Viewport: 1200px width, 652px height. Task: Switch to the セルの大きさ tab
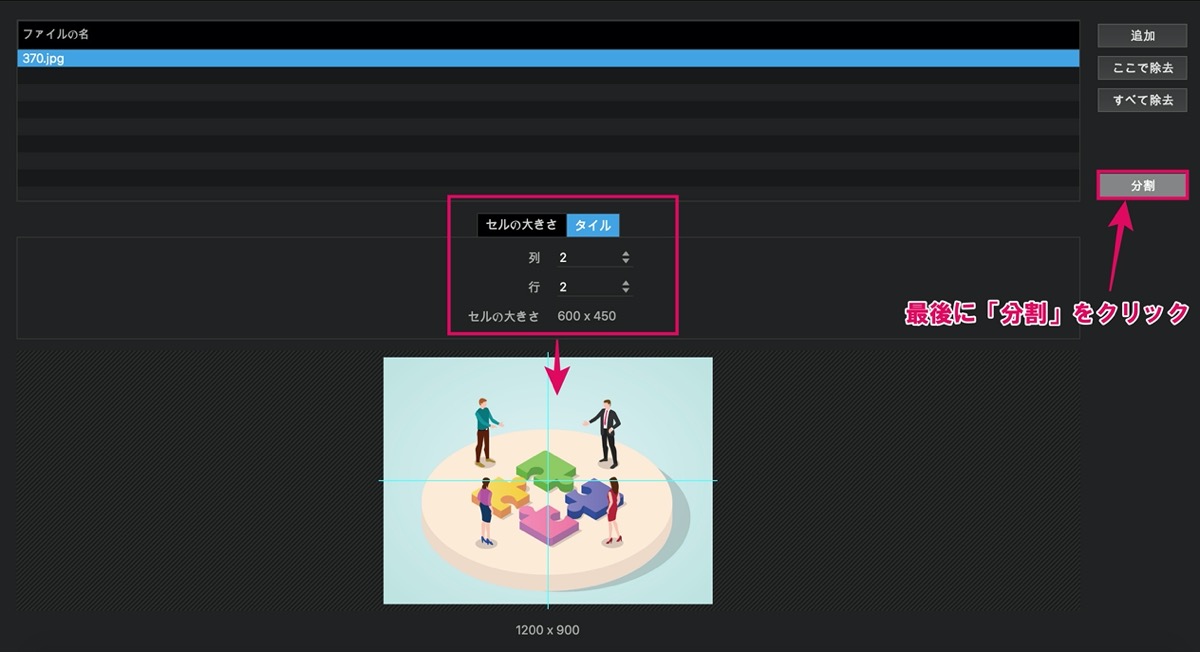[x=522, y=225]
